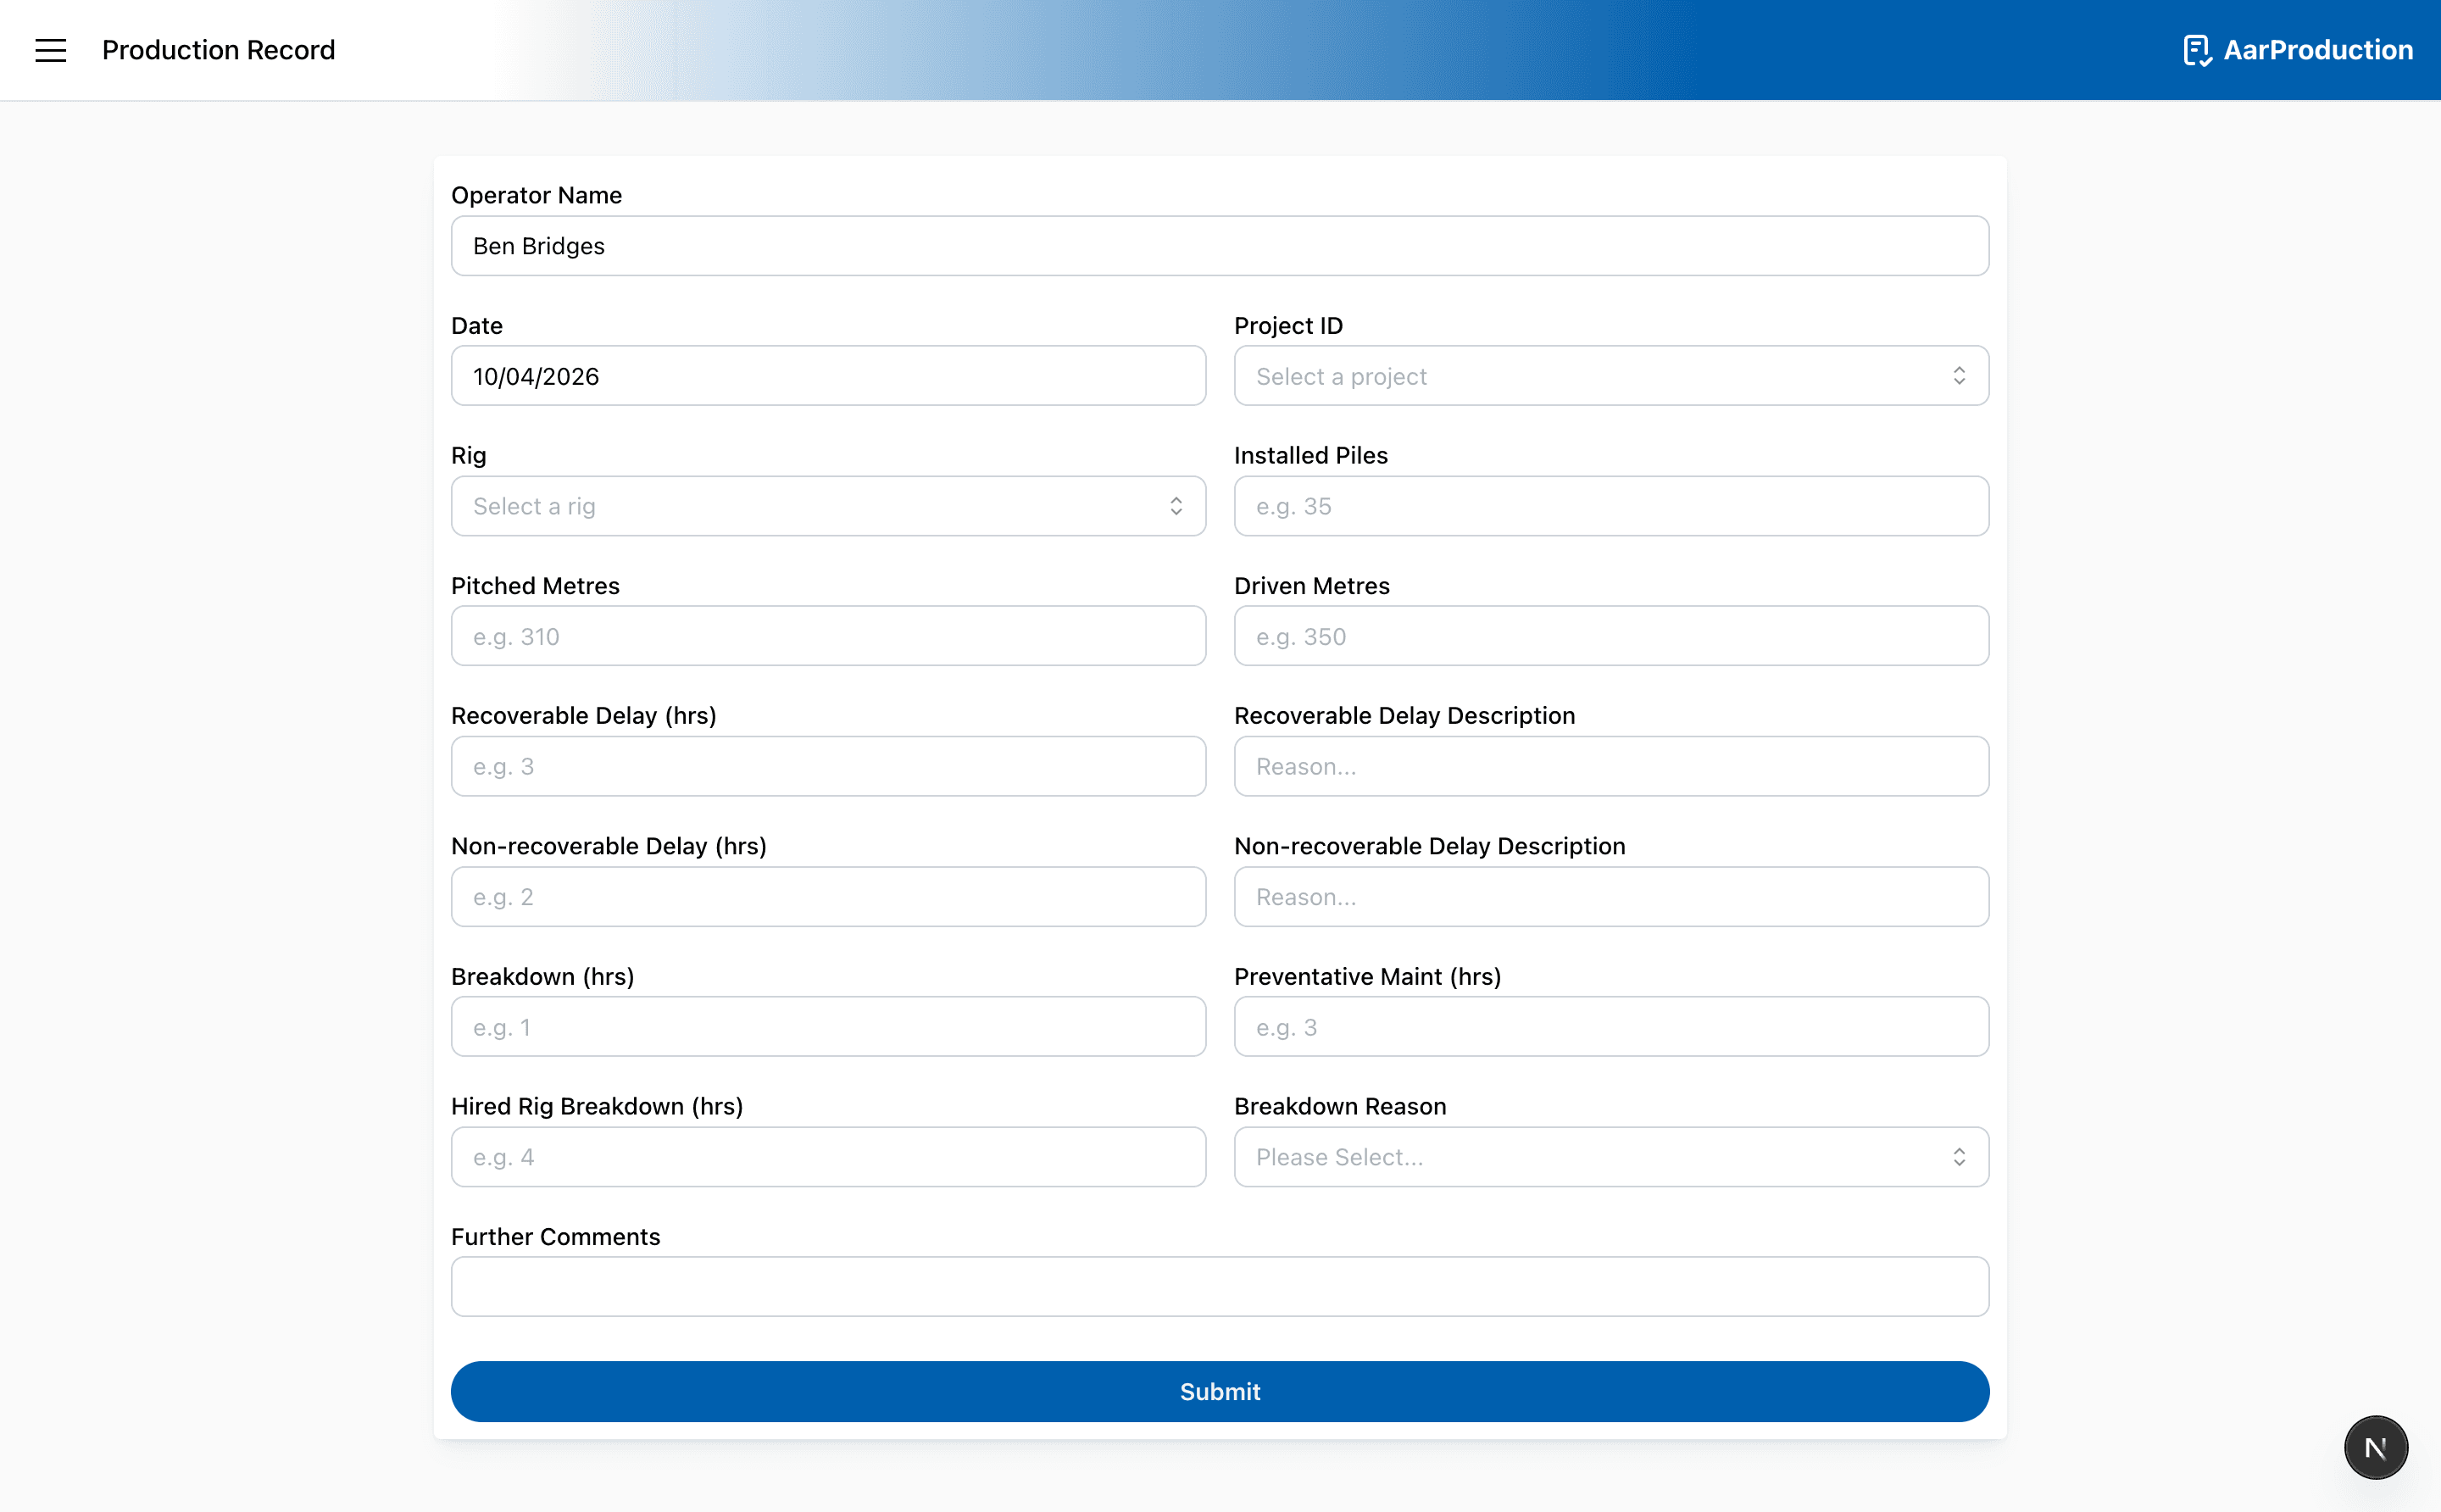
Task: Click the Non-recoverable Delay Description field
Action: click(1610, 896)
